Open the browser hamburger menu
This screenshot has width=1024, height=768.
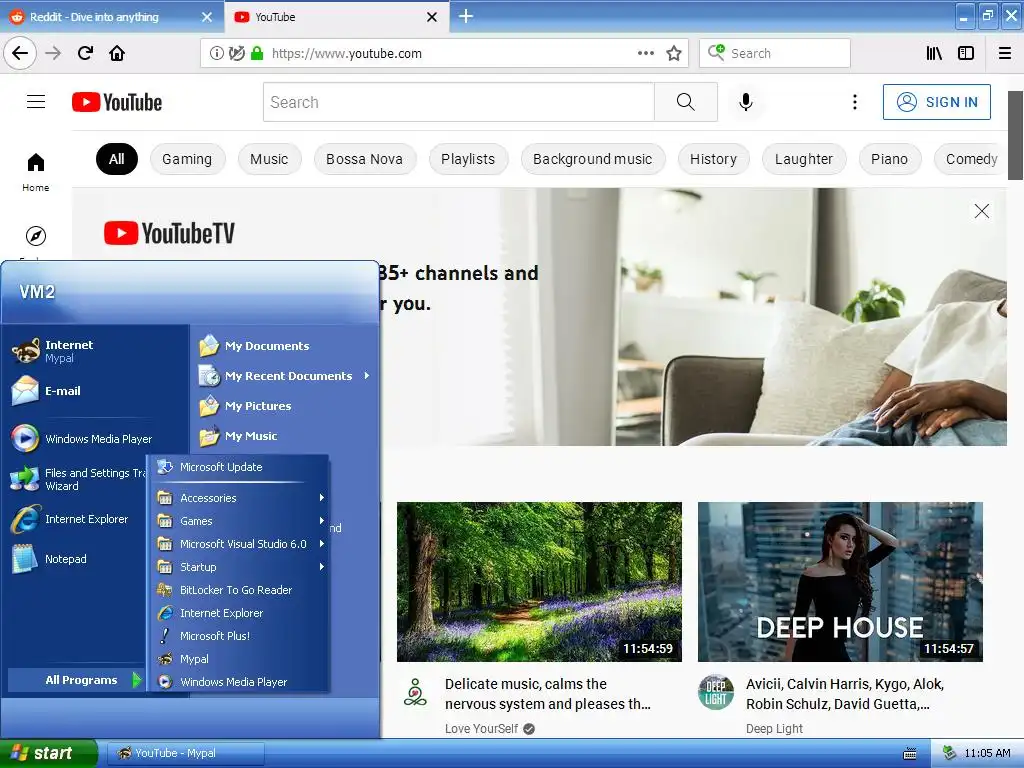(1005, 54)
